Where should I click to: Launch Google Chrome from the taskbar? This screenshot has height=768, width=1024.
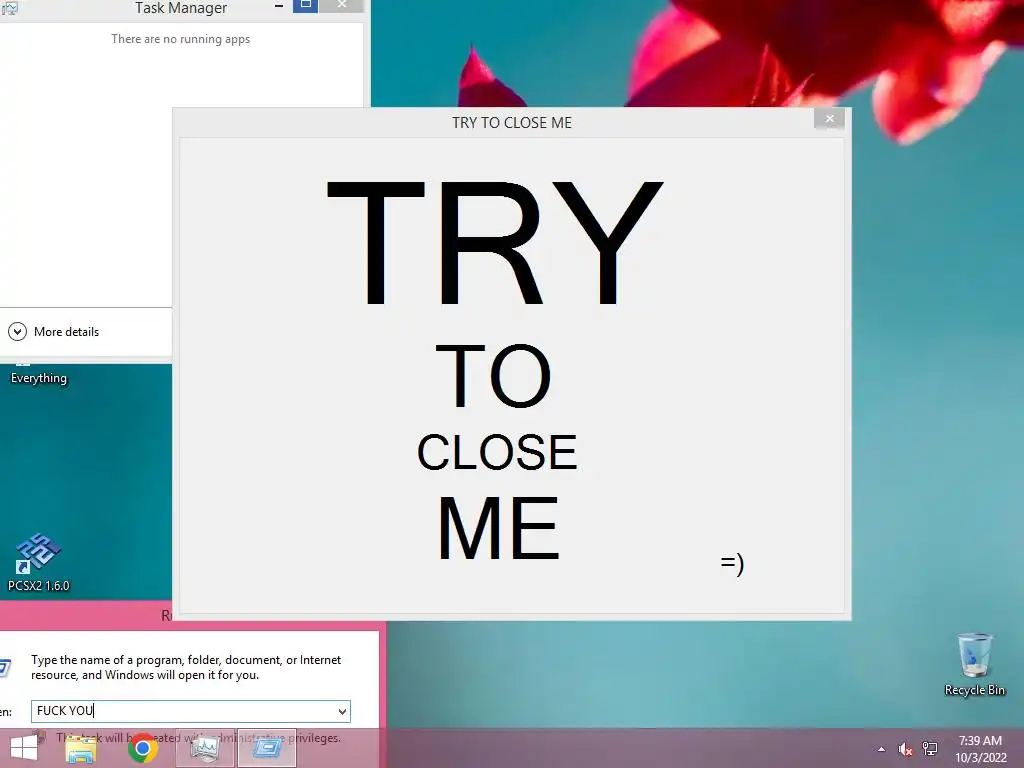coord(143,748)
